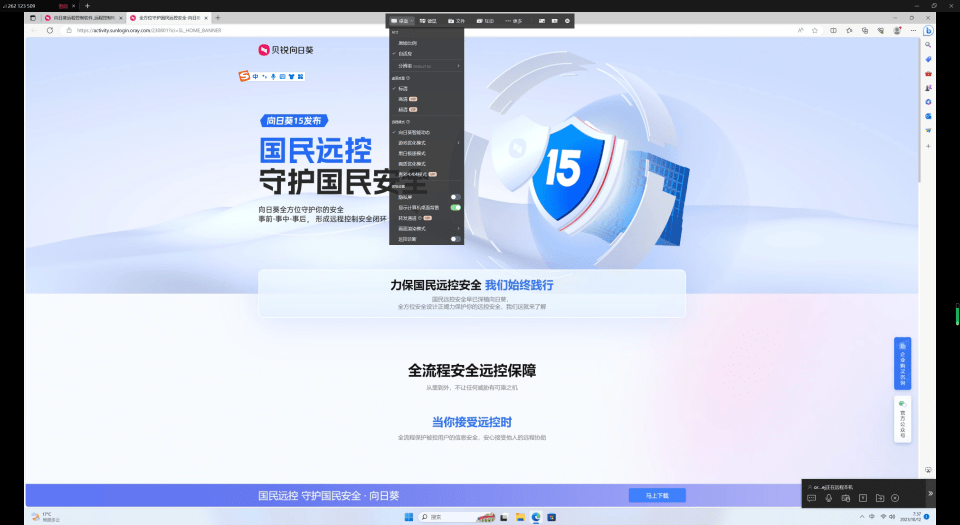Click the Windows Start button
The image size is (960, 525).
pyautogui.click(x=408, y=517)
